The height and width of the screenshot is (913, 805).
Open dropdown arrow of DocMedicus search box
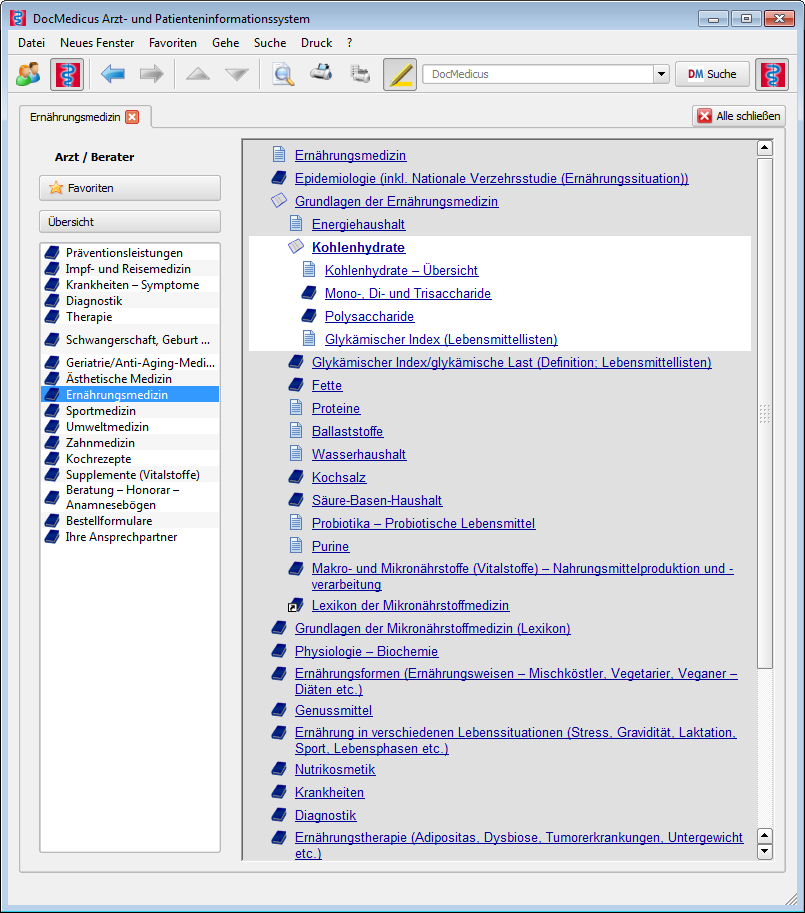point(661,75)
